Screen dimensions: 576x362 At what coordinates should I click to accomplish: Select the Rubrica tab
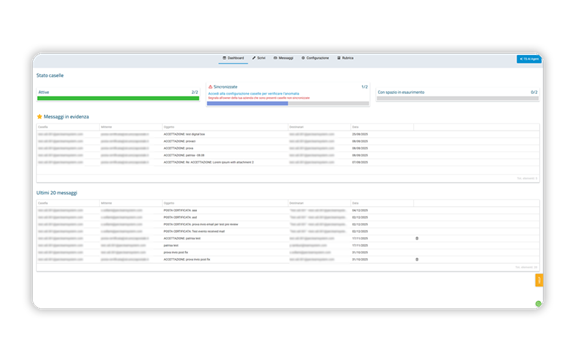coord(345,58)
